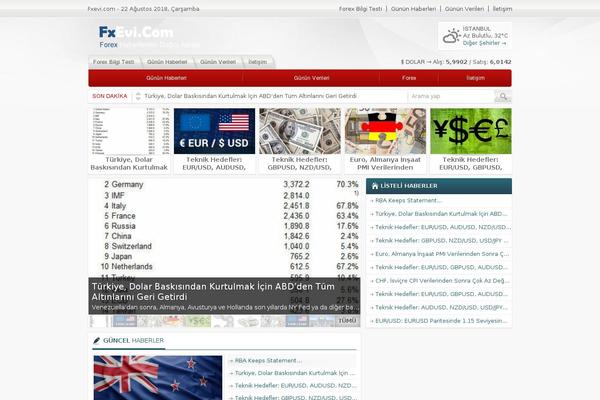The width and height of the screenshot is (600, 400).
Task: Click the TÜMÜ button in slider strip
Action: coord(347,321)
